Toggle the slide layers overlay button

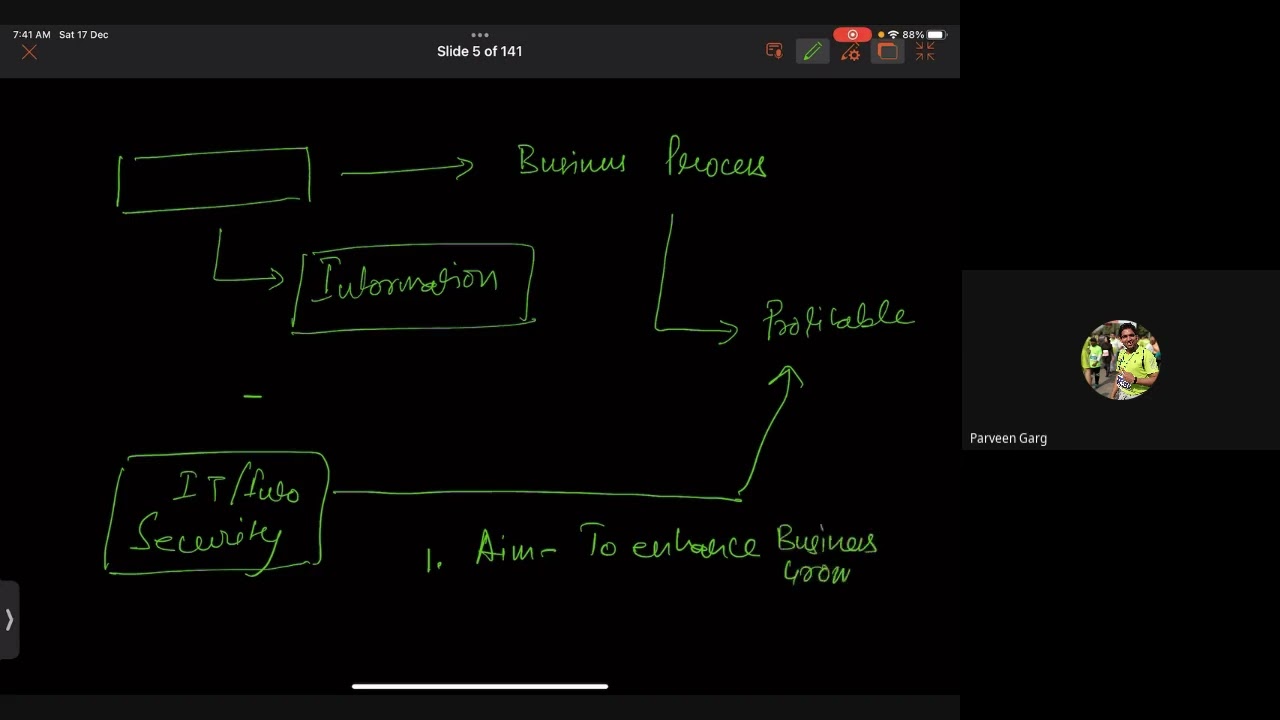888,52
